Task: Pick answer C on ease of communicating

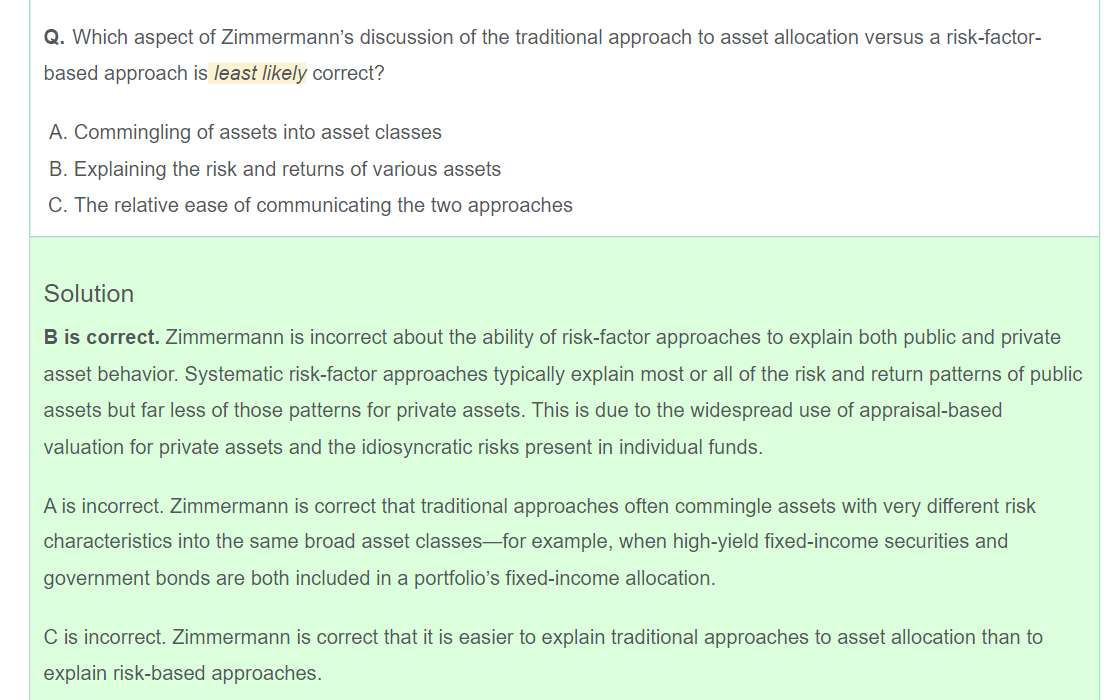Action: pyautogui.click(x=310, y=205)
